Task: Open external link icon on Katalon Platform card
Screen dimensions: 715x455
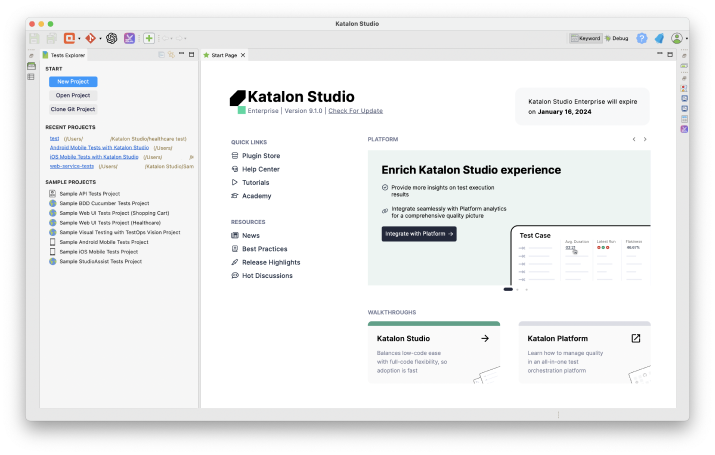Action: (x=635, y=338)
